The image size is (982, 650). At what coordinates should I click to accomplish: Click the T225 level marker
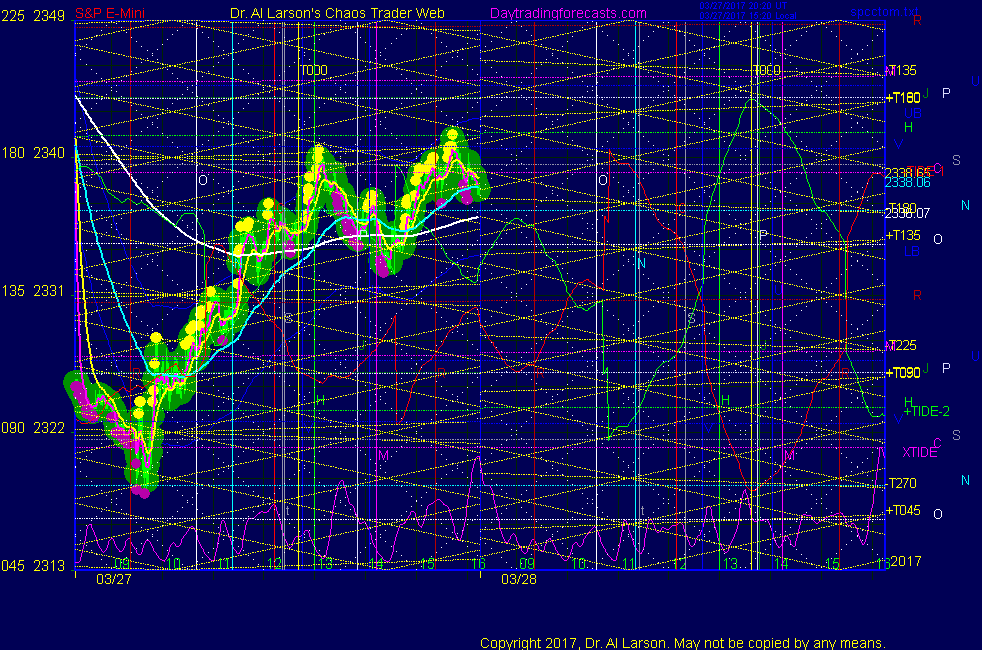(x=903, y=345)
